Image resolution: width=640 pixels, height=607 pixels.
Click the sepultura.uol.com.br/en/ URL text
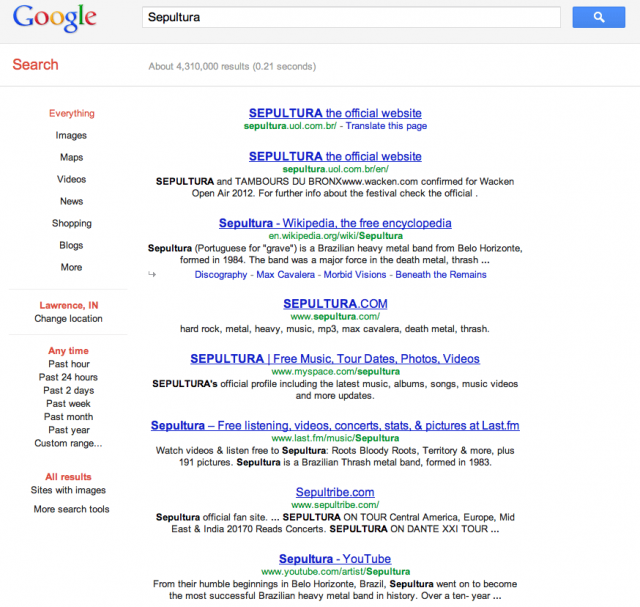coord(336,169)
